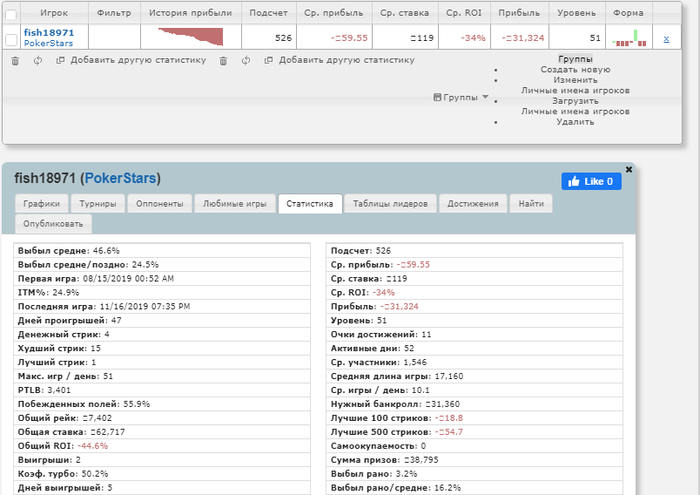700x495 pixels.
Task: Click the PTLB: 3,401 statistic row
Action: coord(162,390)
